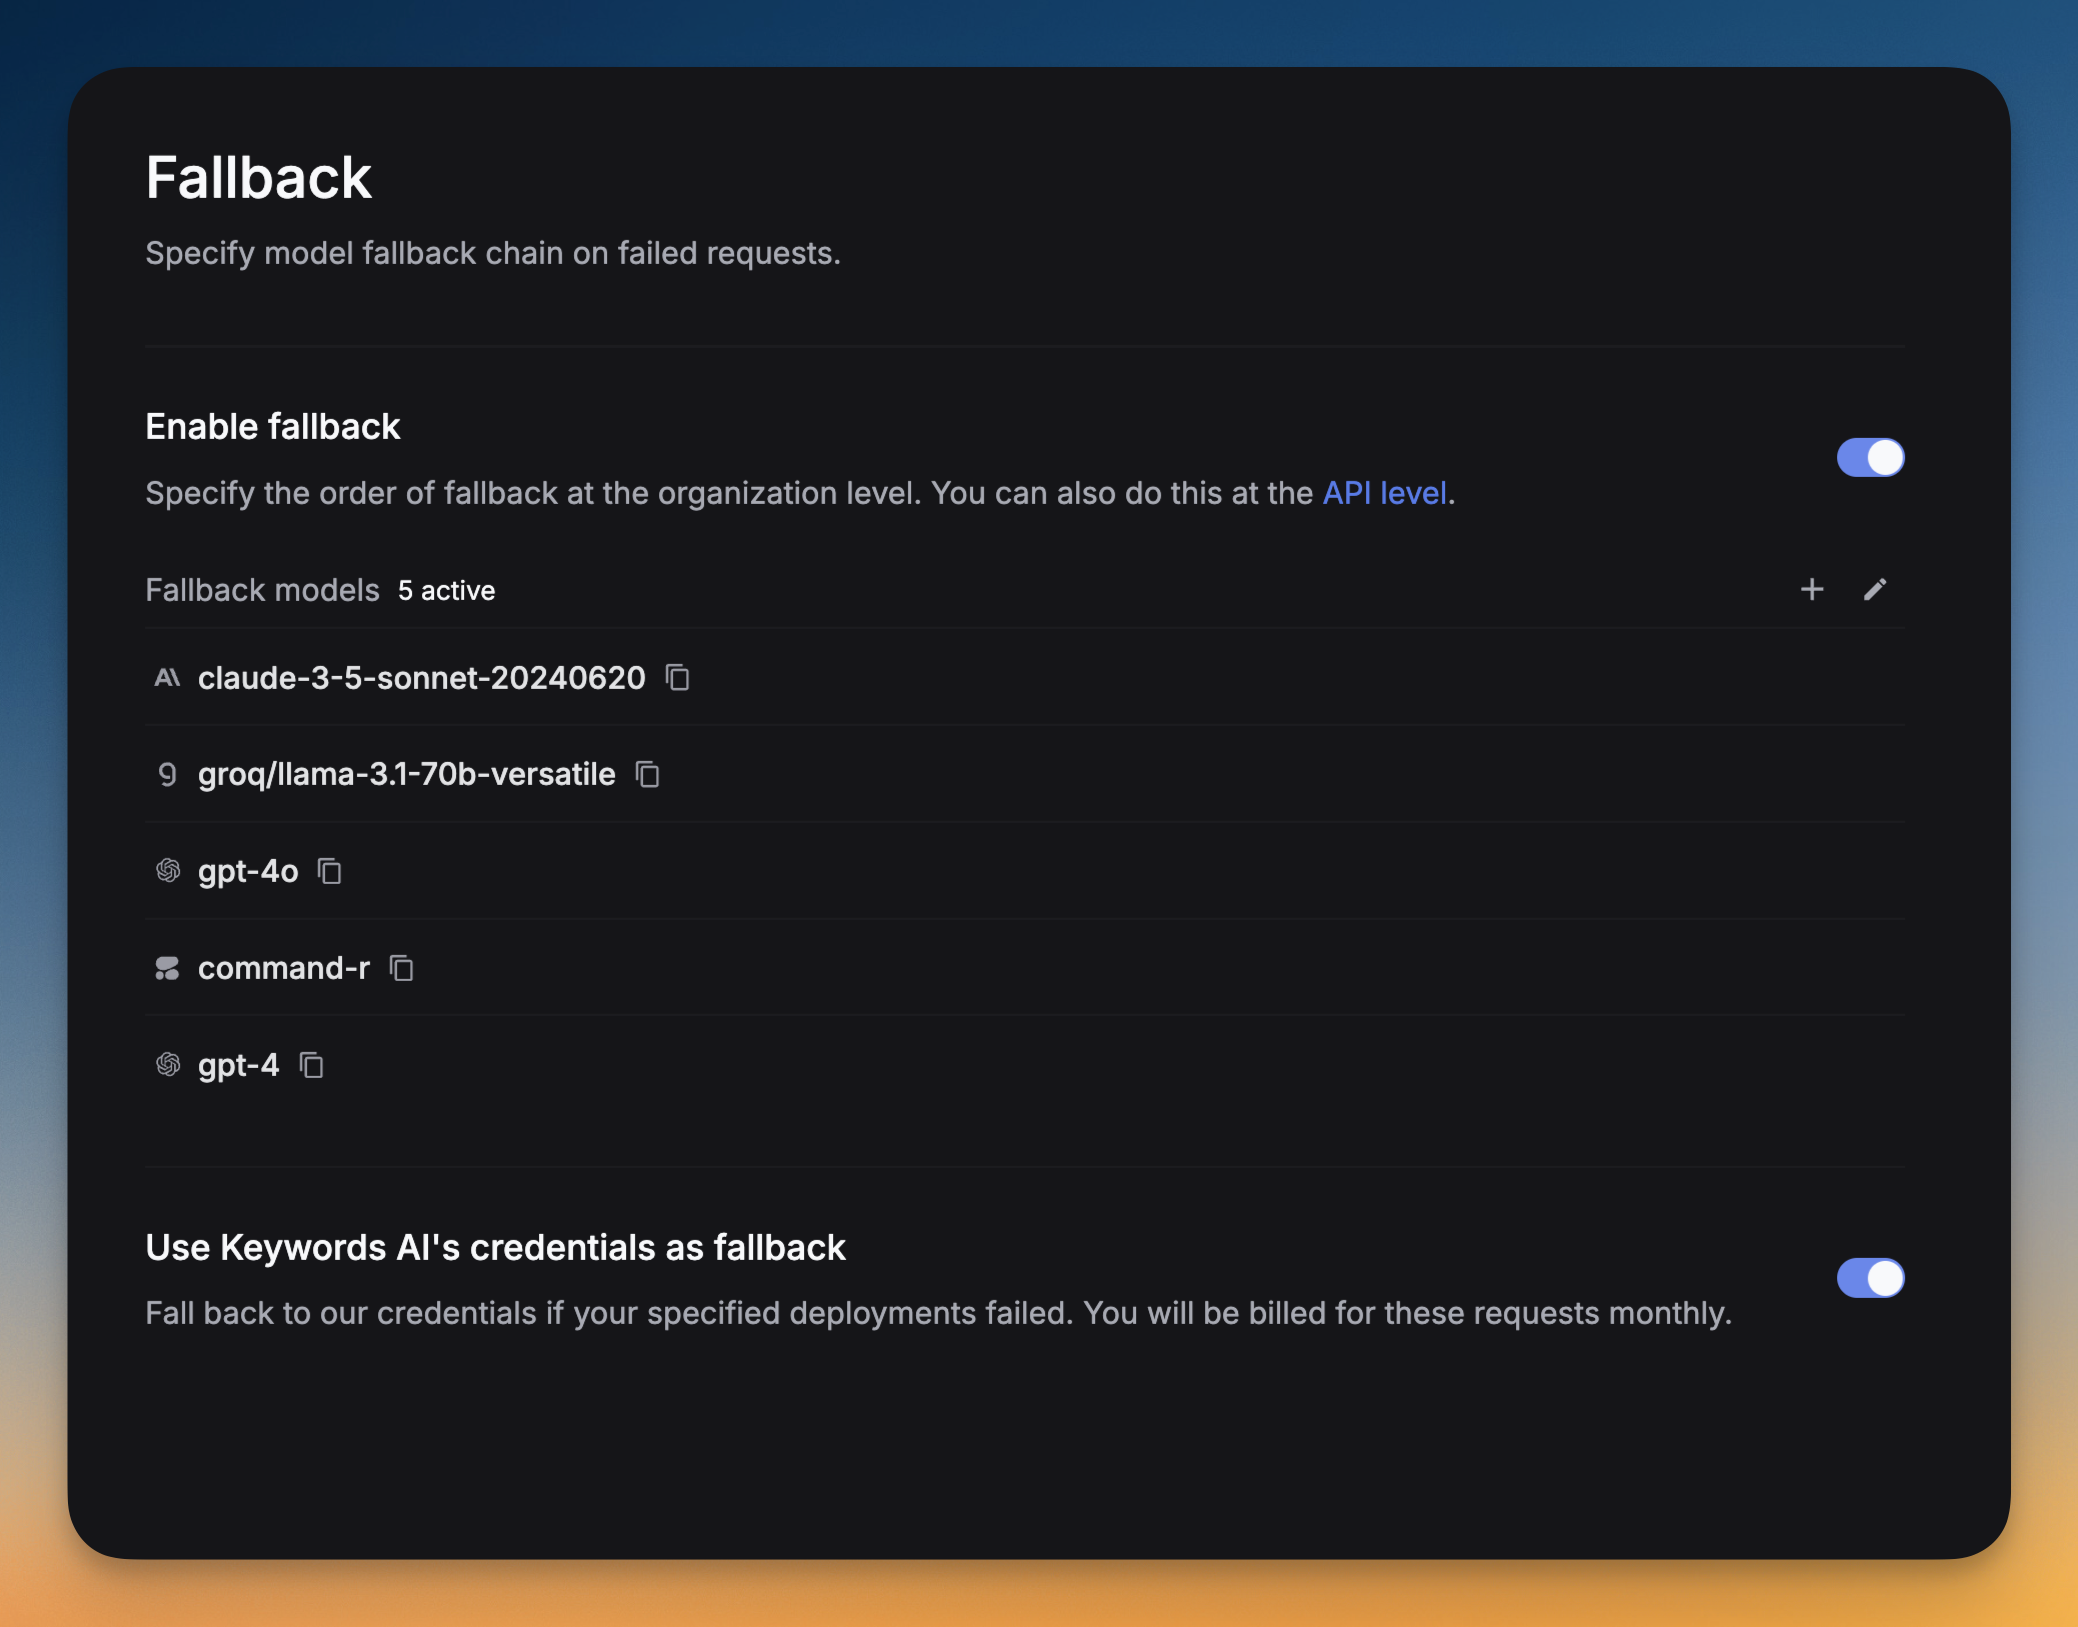Copy groq/llama-3.1-70b-versatile model name

648,774
